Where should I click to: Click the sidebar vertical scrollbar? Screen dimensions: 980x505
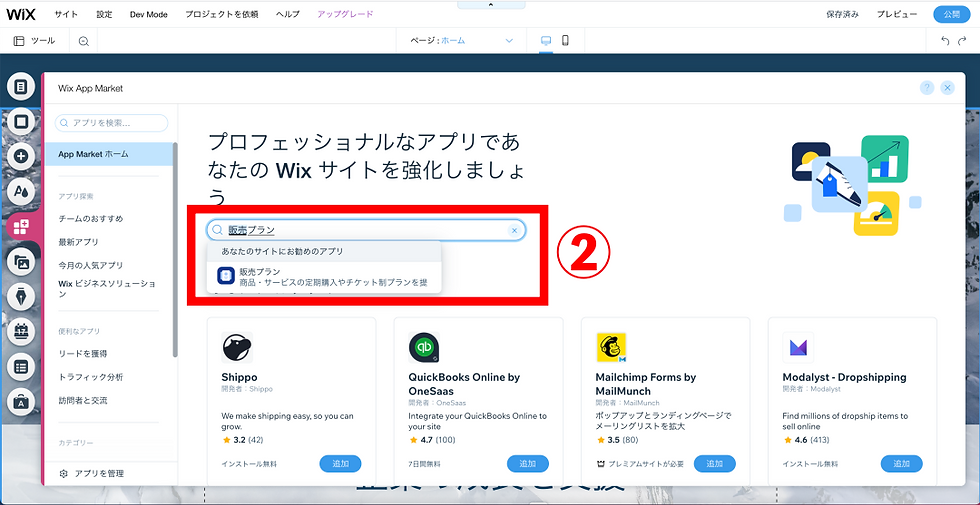(175, 250)
